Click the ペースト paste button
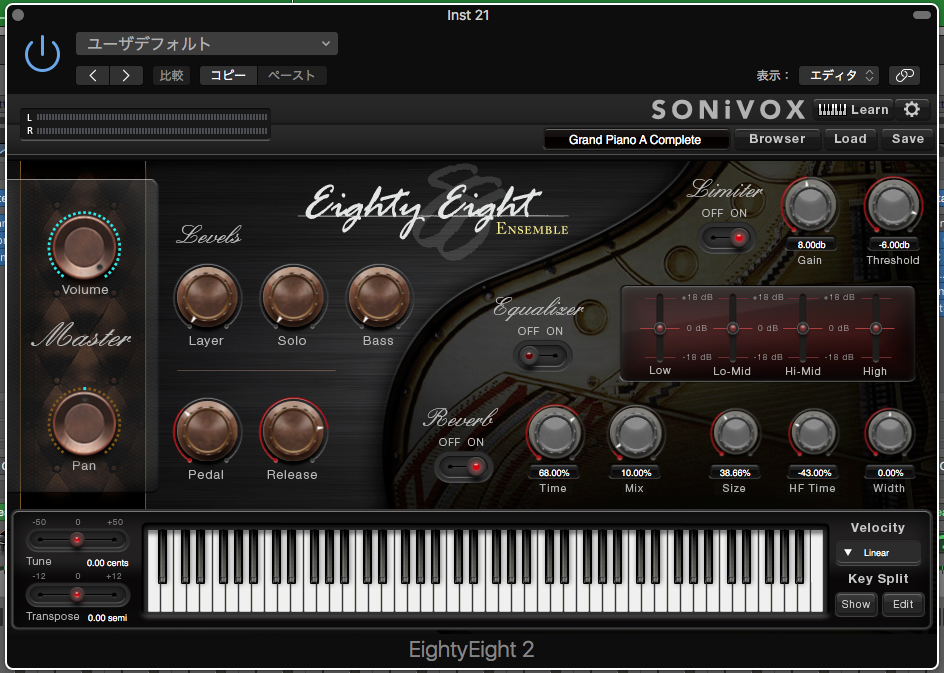Viewport: 944px width, 673px height. point(291,75)
